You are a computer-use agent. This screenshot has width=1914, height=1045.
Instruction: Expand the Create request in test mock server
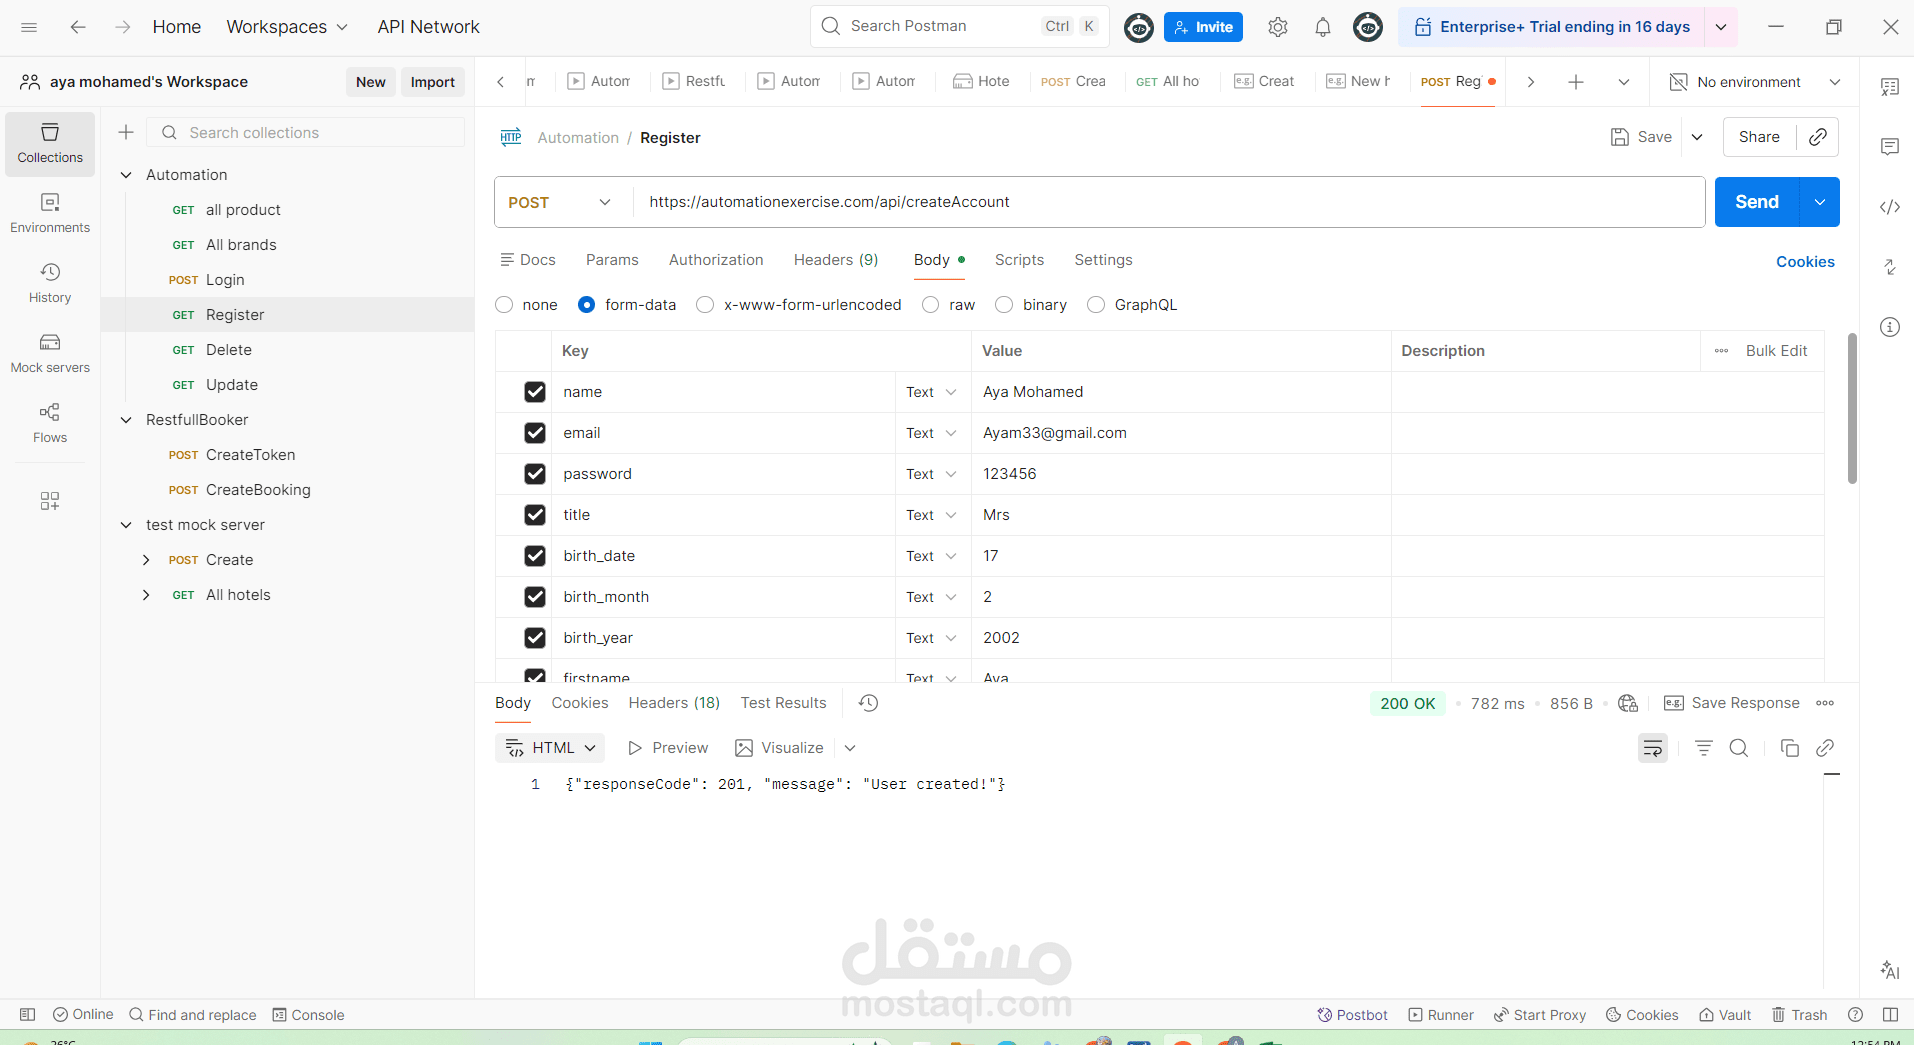[x=146, y=560]
